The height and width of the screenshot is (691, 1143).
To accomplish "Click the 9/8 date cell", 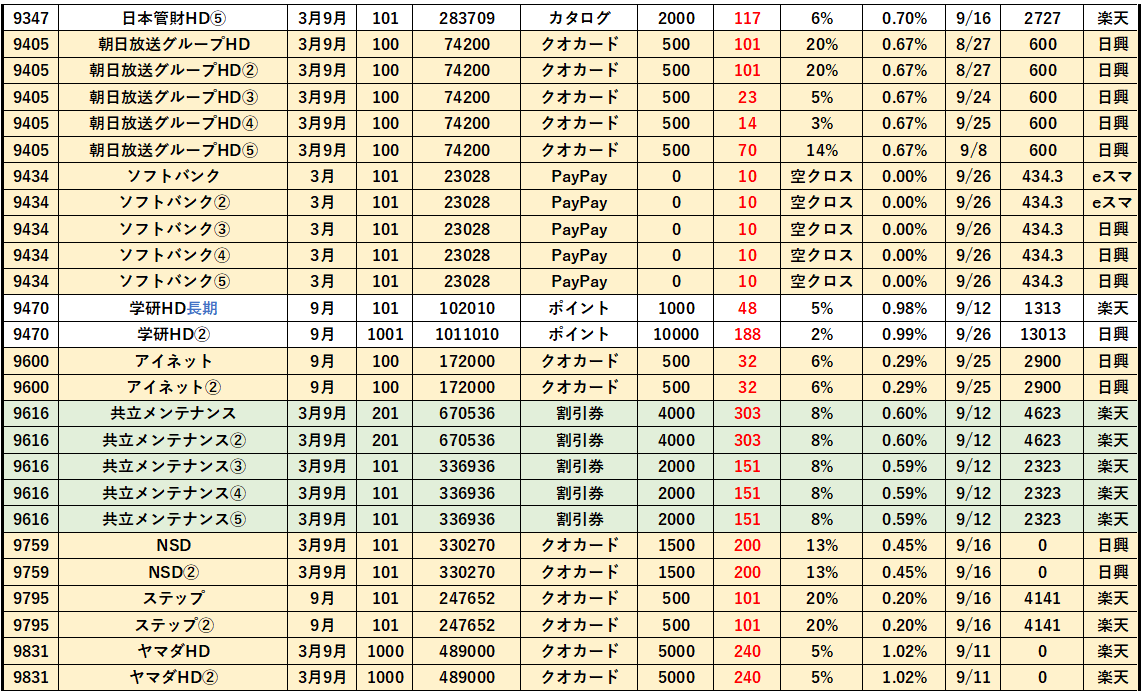I will (973, 150).
